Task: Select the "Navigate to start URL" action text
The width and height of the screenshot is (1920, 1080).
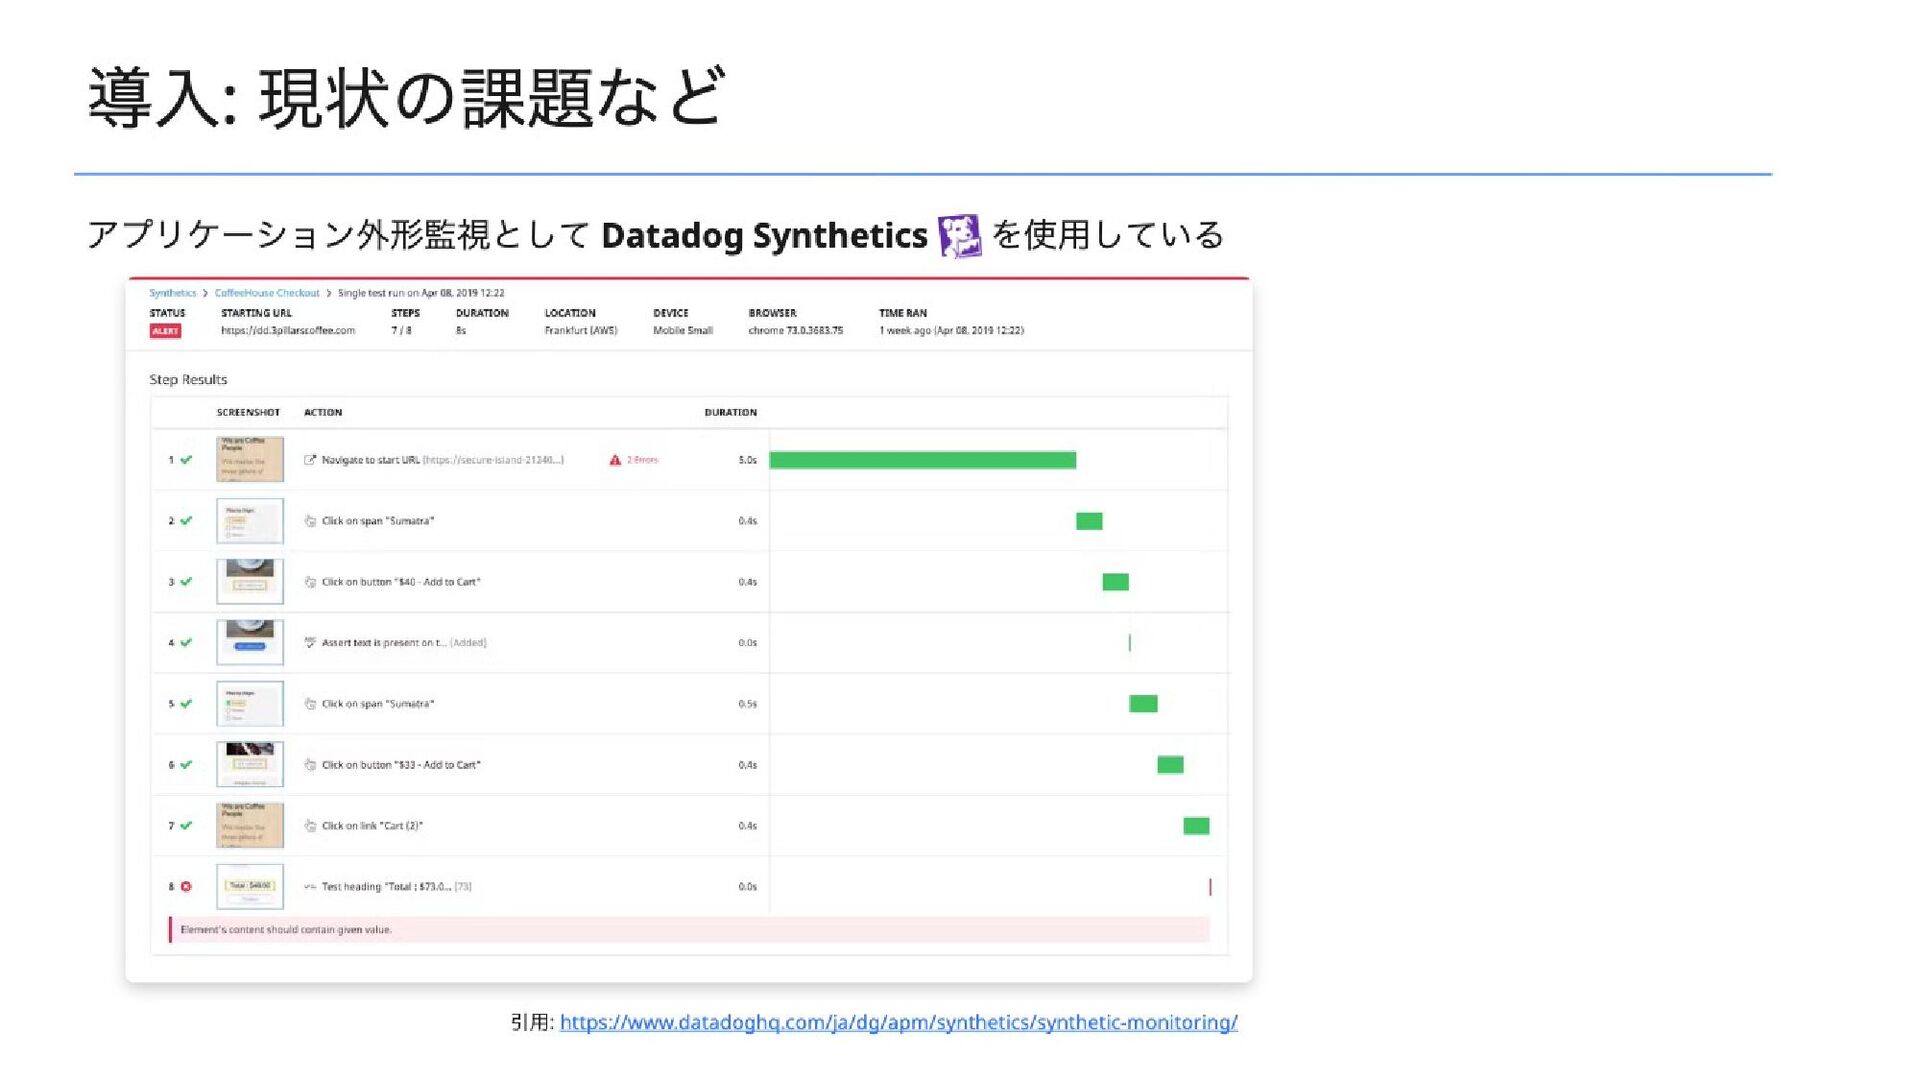Action: [371, 460]
